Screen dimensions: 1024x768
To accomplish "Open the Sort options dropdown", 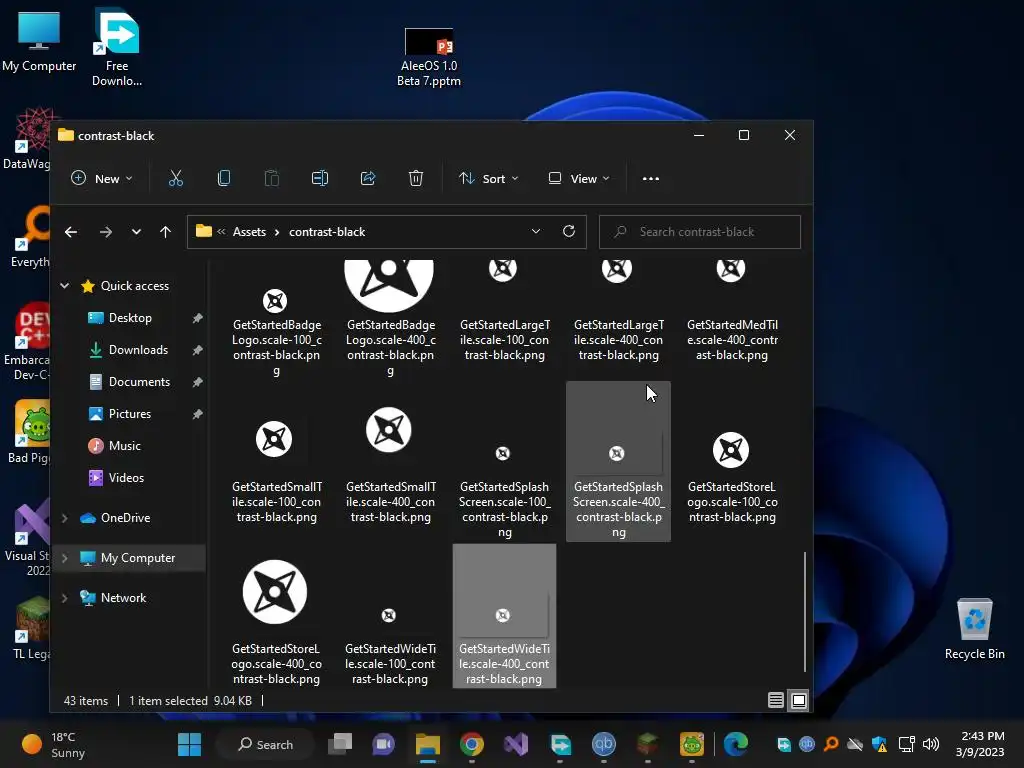I will (x=488, y=178).
